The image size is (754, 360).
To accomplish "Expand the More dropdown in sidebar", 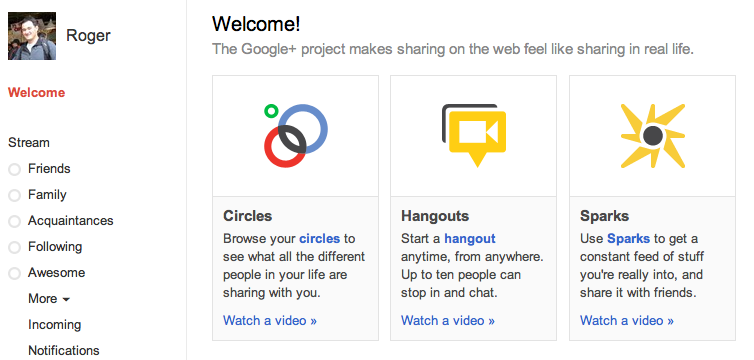I will (49, 298).
